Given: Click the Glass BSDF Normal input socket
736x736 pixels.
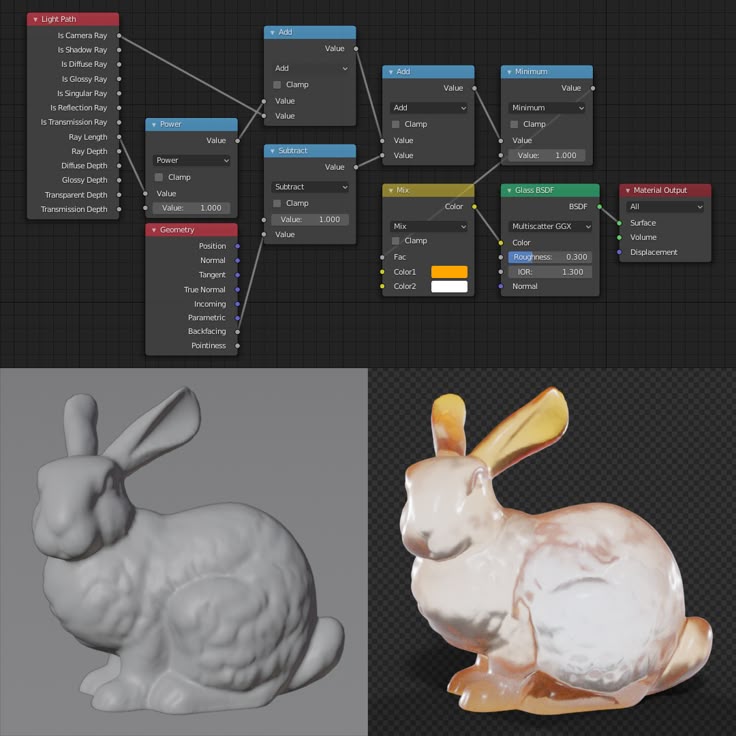Looking at the screenshot, I should (x=501, y=286).
